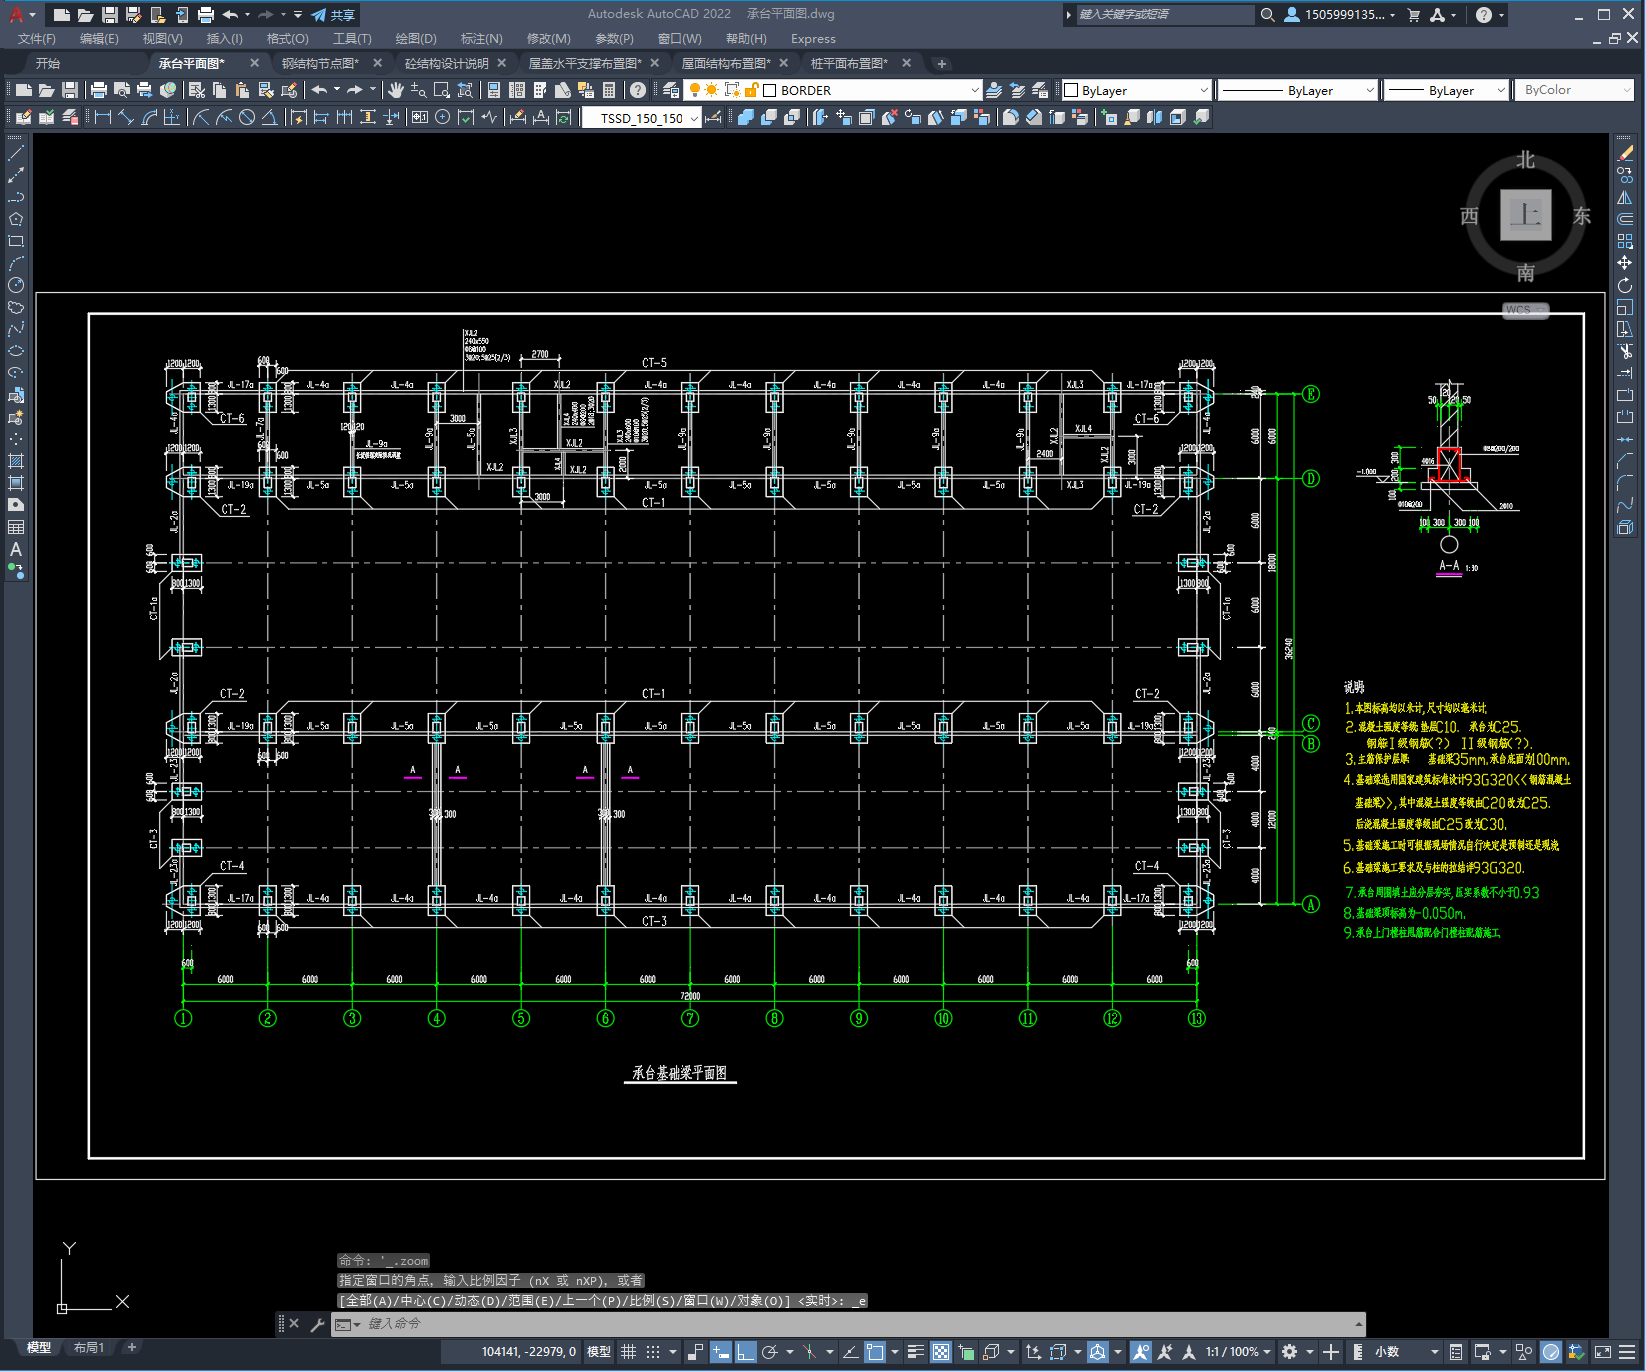Toggle the drawing grid display
The image size is (1645, 1371).
[x=628, y=1352]
